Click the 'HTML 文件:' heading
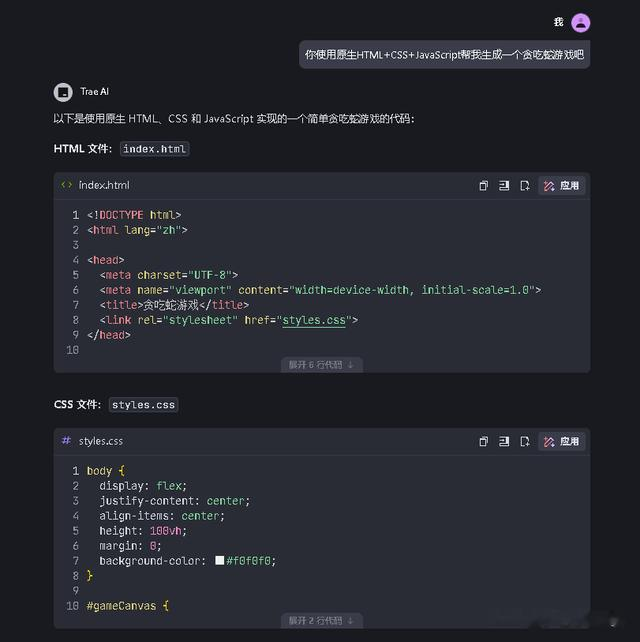The height and width of the screenshot is (642, 640). click(83, 149)
